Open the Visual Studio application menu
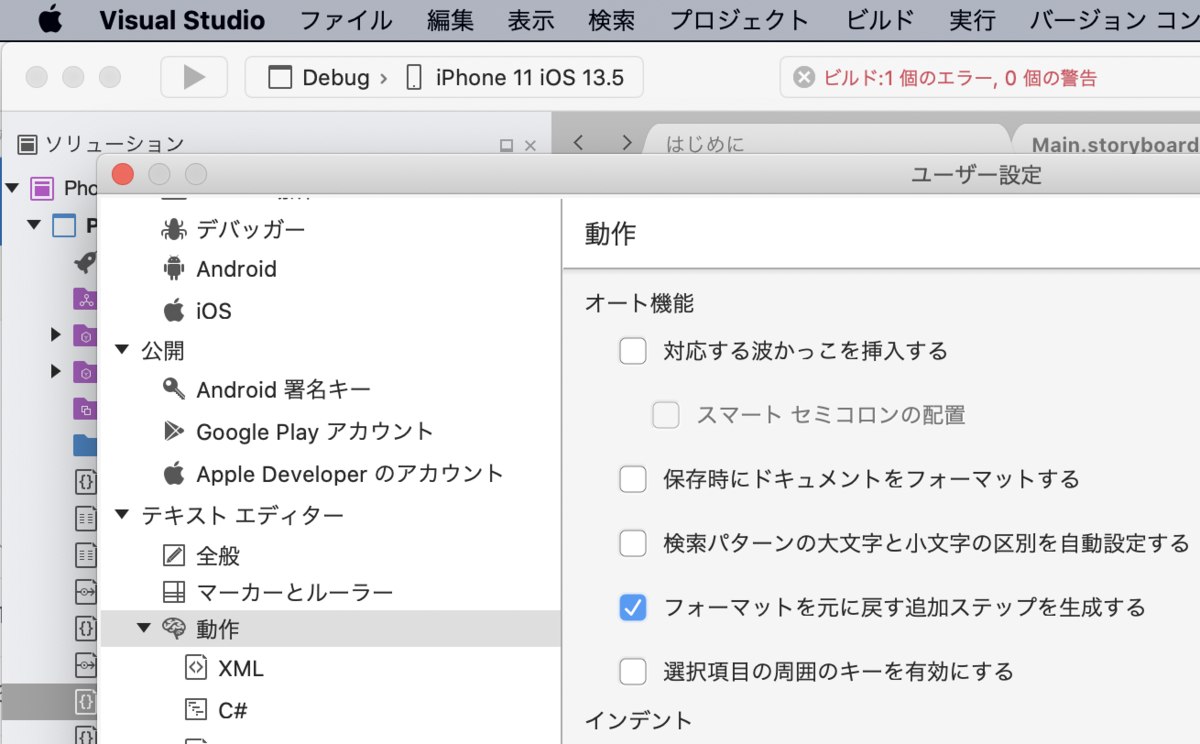Viewport: 1200px width, 744px height. point(182,20)
